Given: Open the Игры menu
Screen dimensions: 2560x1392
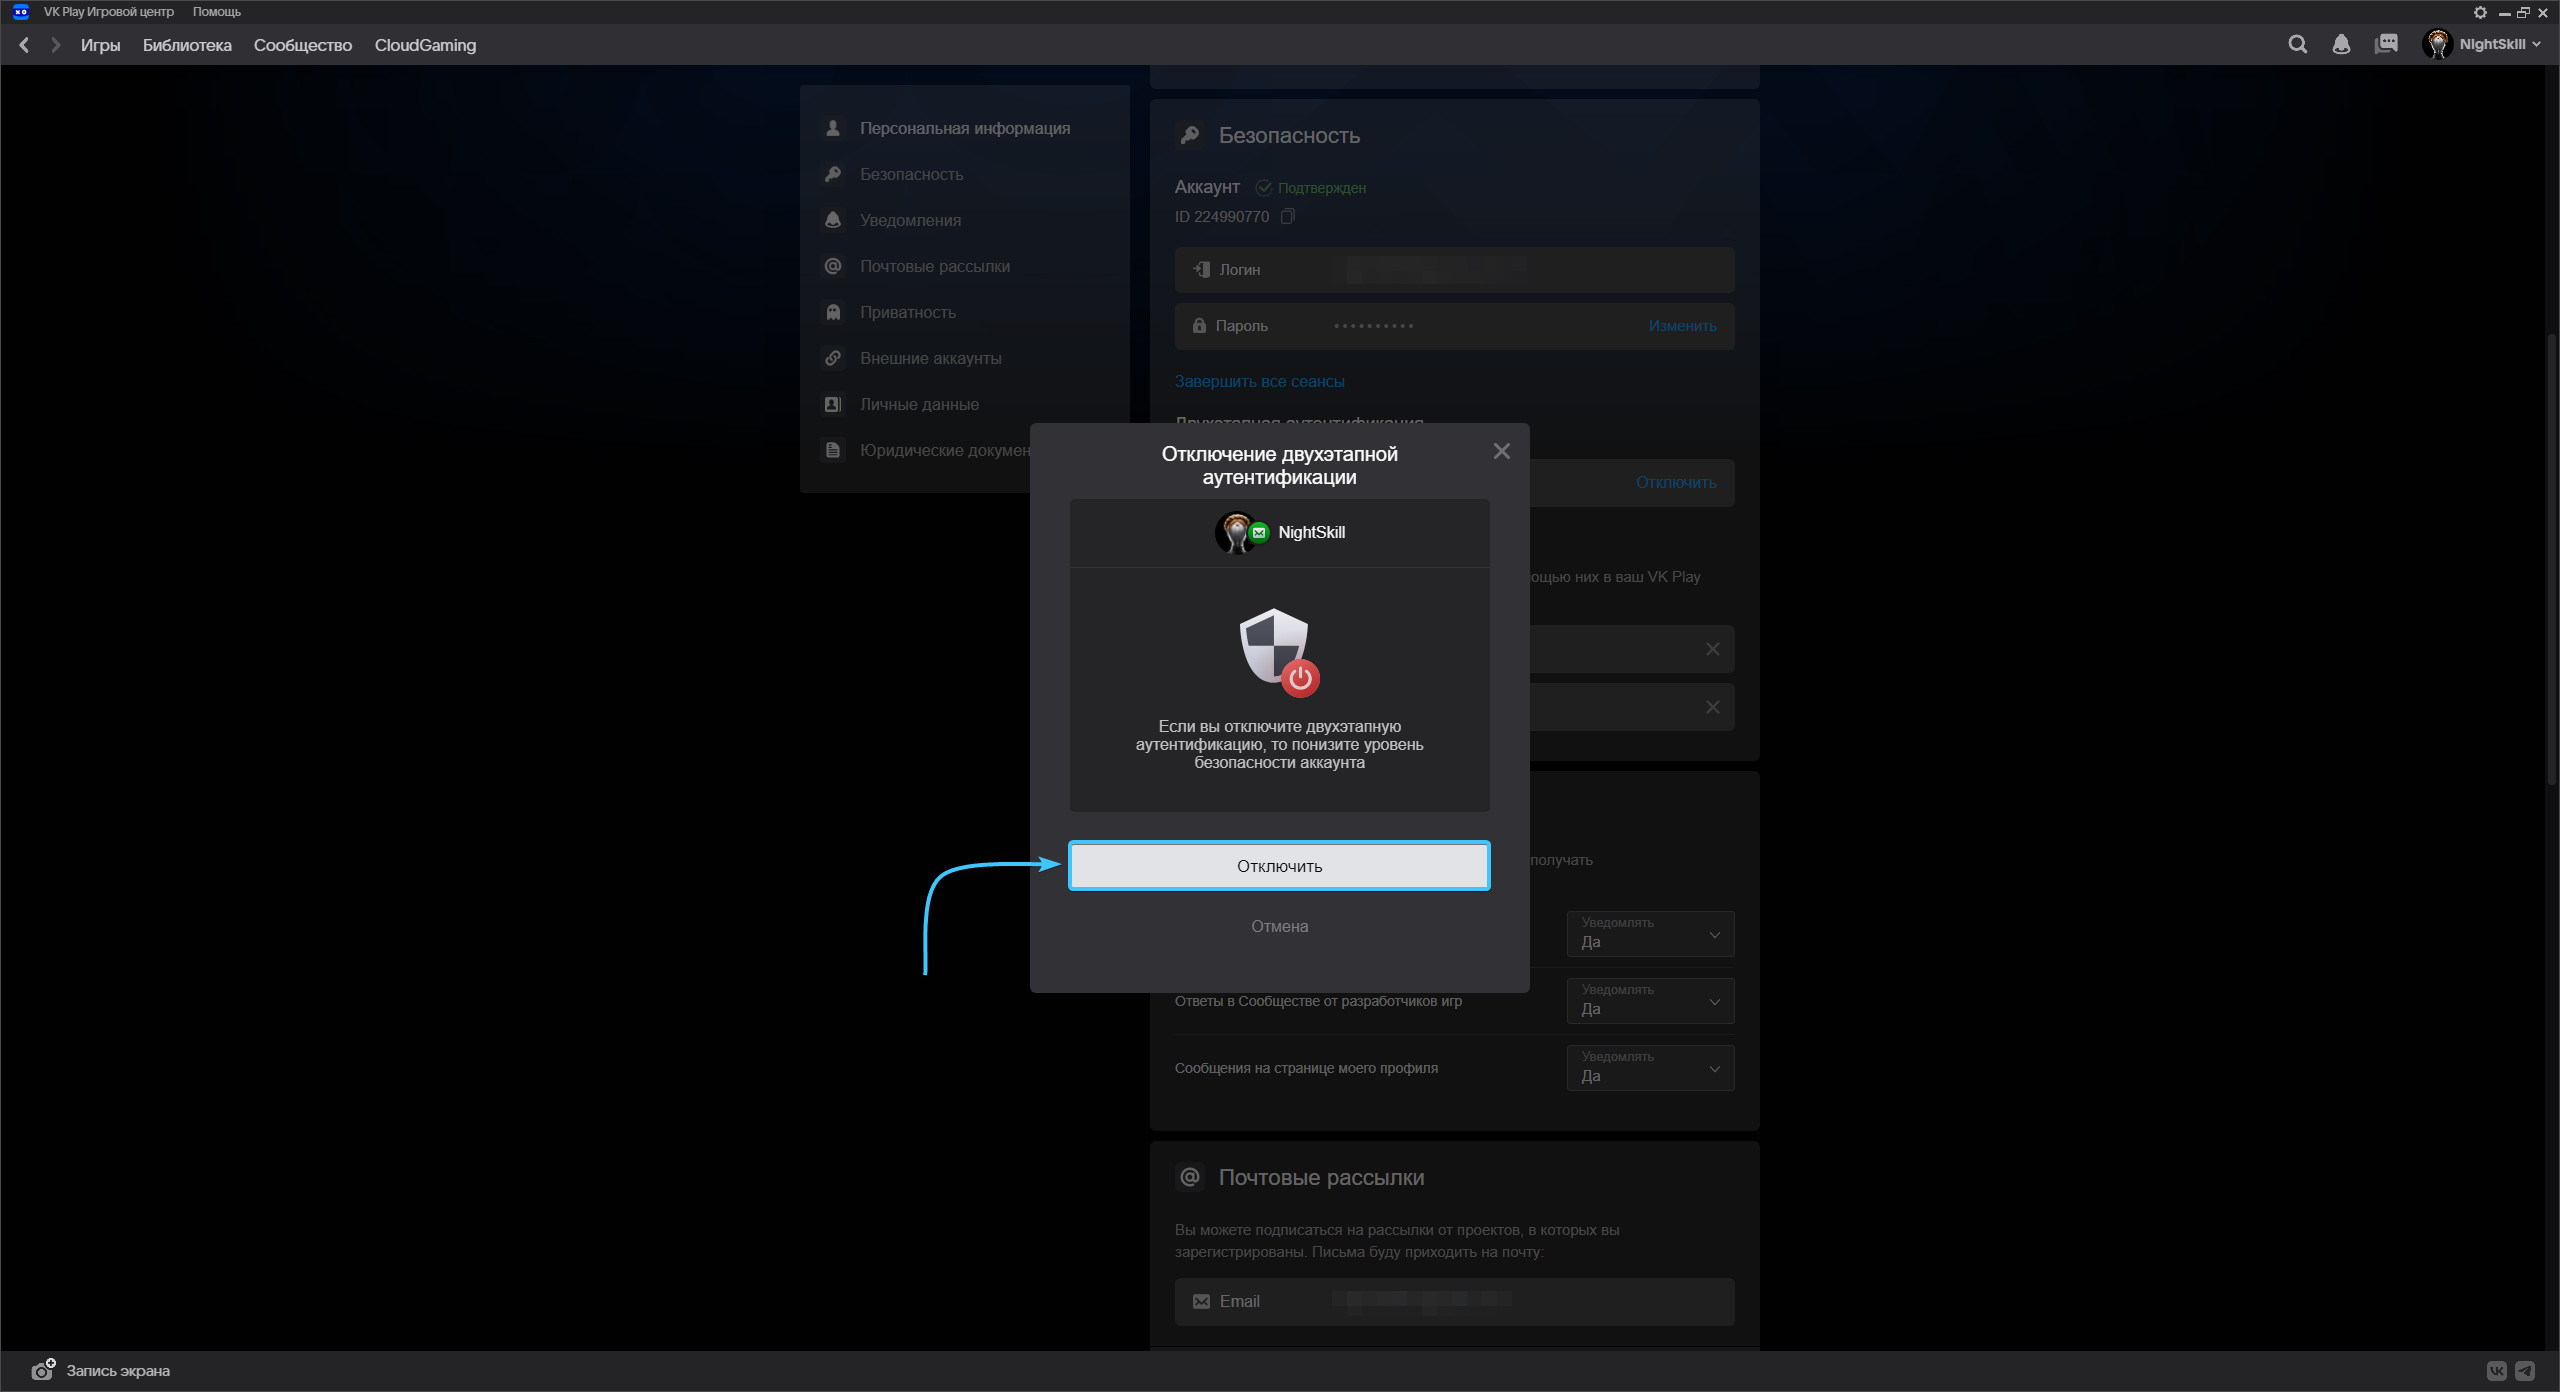Looking at the screenshot, I should pos(100,45).
